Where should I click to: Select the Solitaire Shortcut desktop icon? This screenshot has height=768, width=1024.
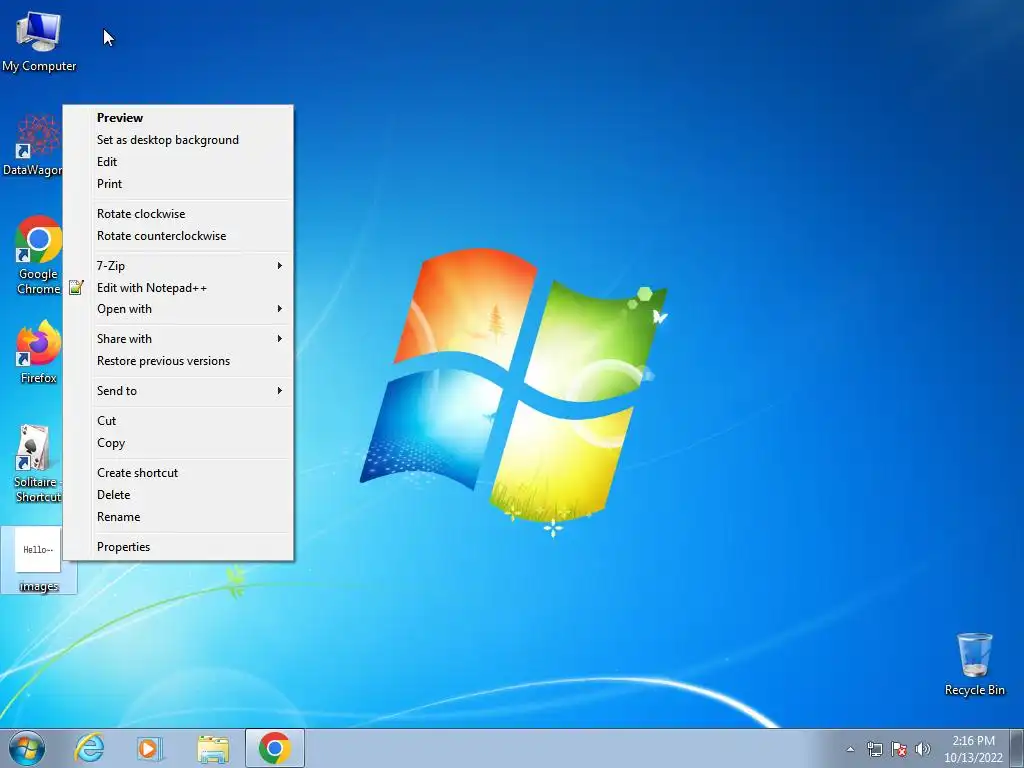(37, 464)
